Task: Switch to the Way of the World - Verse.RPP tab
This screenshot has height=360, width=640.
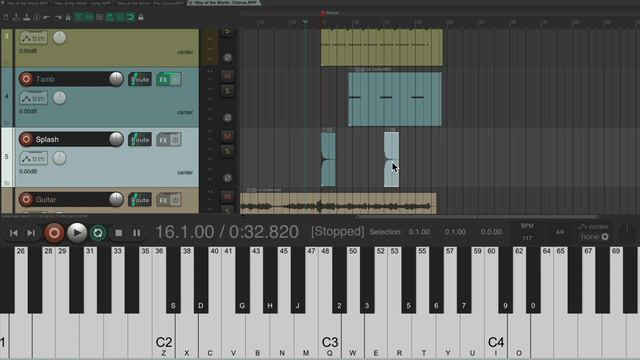Action: pos(82,3)
